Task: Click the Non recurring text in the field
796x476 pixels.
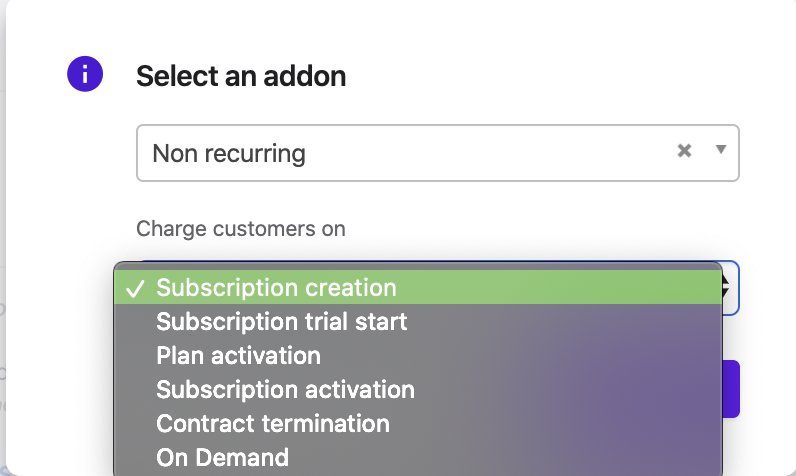Action: tap(229, 154)
